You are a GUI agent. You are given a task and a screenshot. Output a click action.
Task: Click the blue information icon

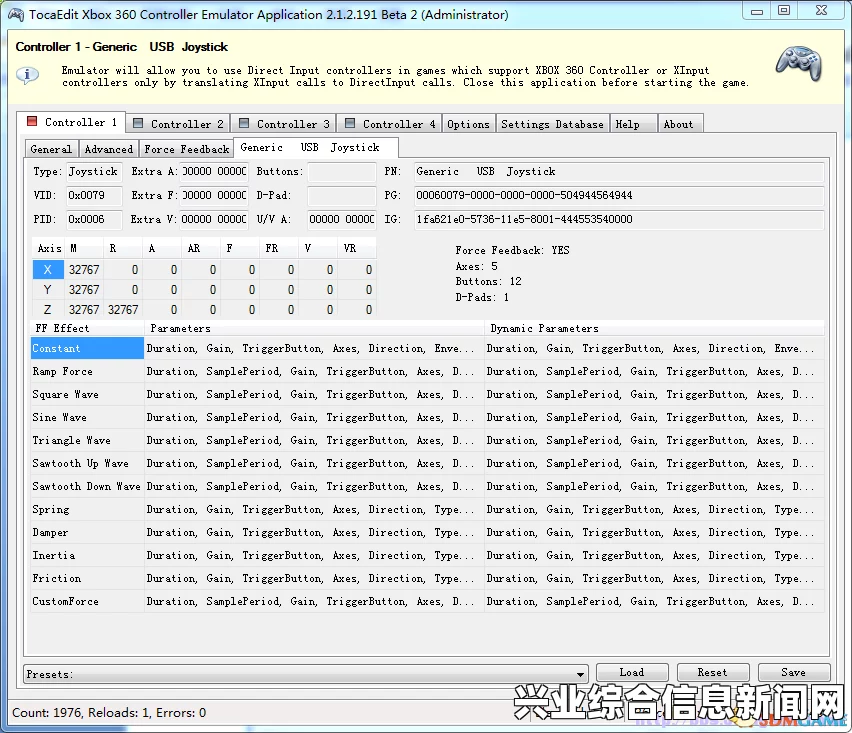27,74
